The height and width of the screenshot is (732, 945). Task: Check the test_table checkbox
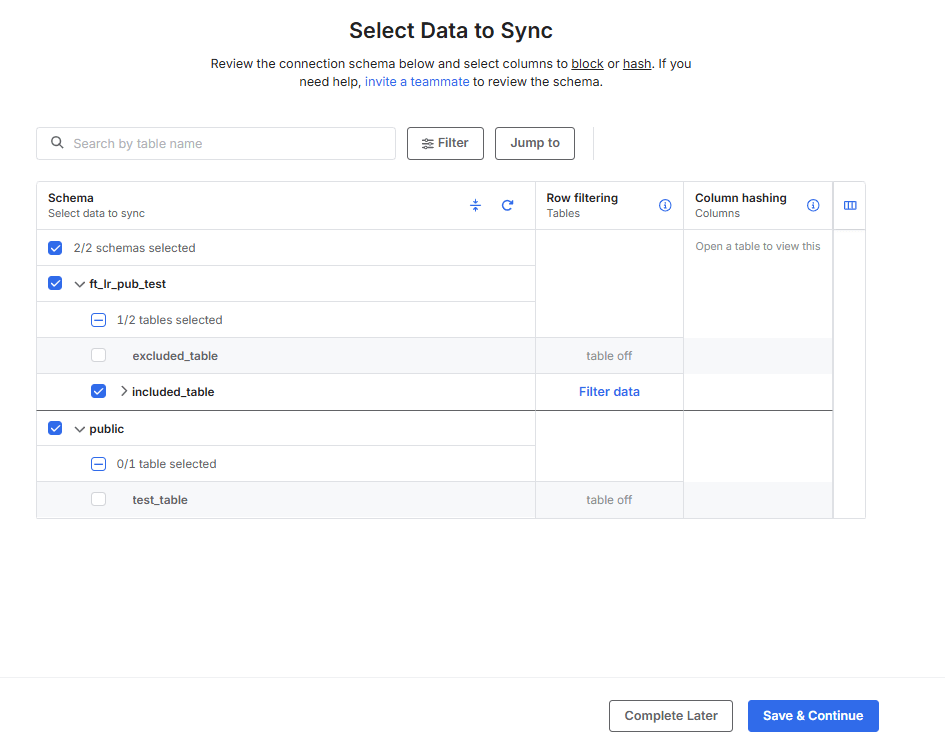pos(98,499)
